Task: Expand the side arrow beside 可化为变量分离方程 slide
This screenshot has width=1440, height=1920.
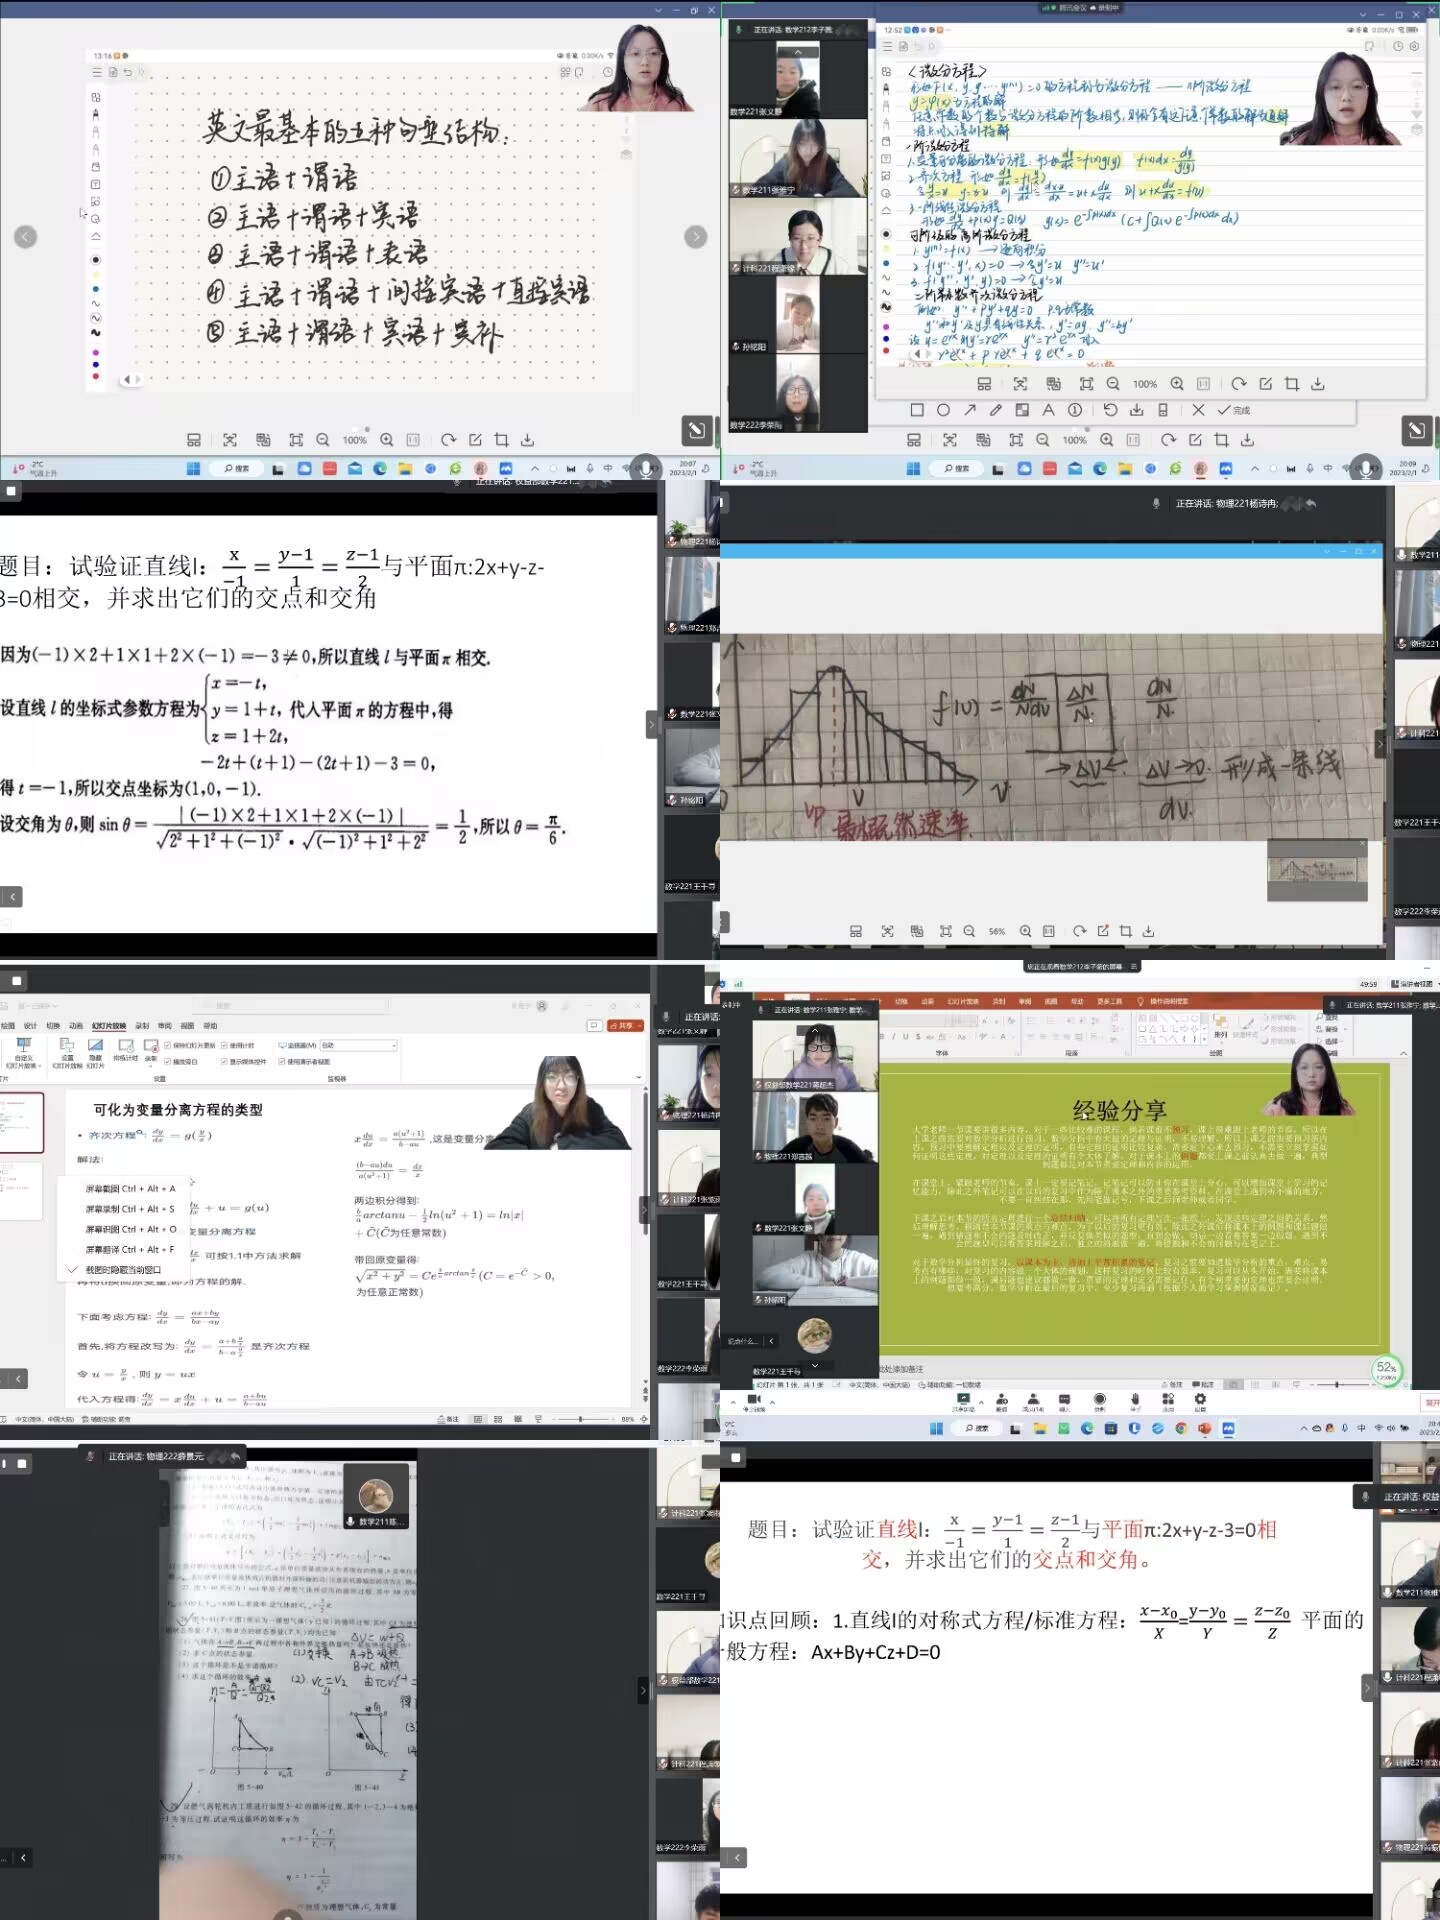Action: pos(645,1210)
